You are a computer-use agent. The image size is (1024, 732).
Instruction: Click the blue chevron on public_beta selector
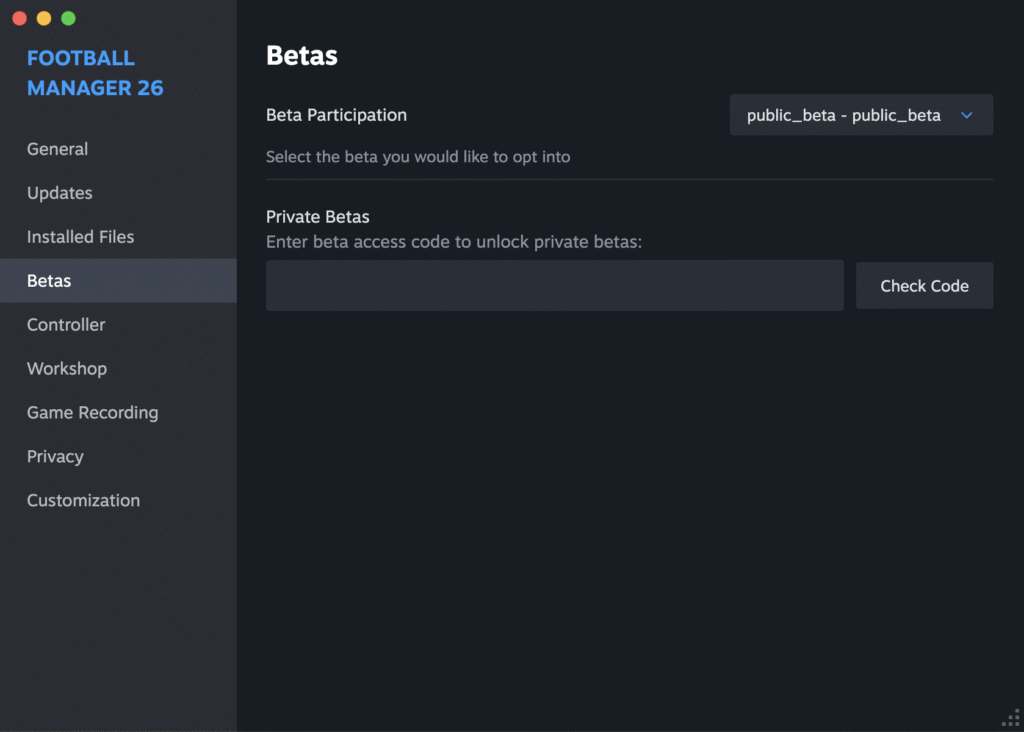(x=966, y=115)
